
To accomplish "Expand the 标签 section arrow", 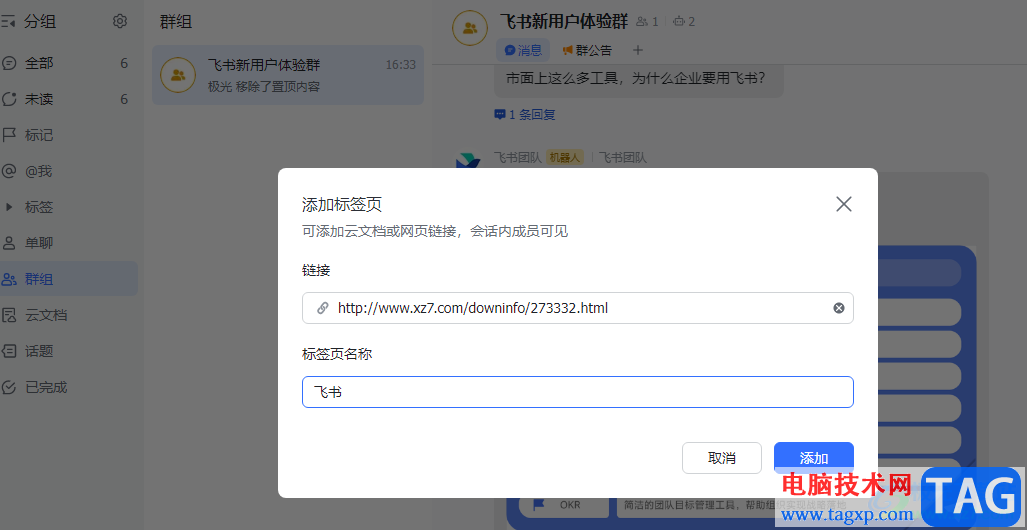I will (x=9, y=208).
